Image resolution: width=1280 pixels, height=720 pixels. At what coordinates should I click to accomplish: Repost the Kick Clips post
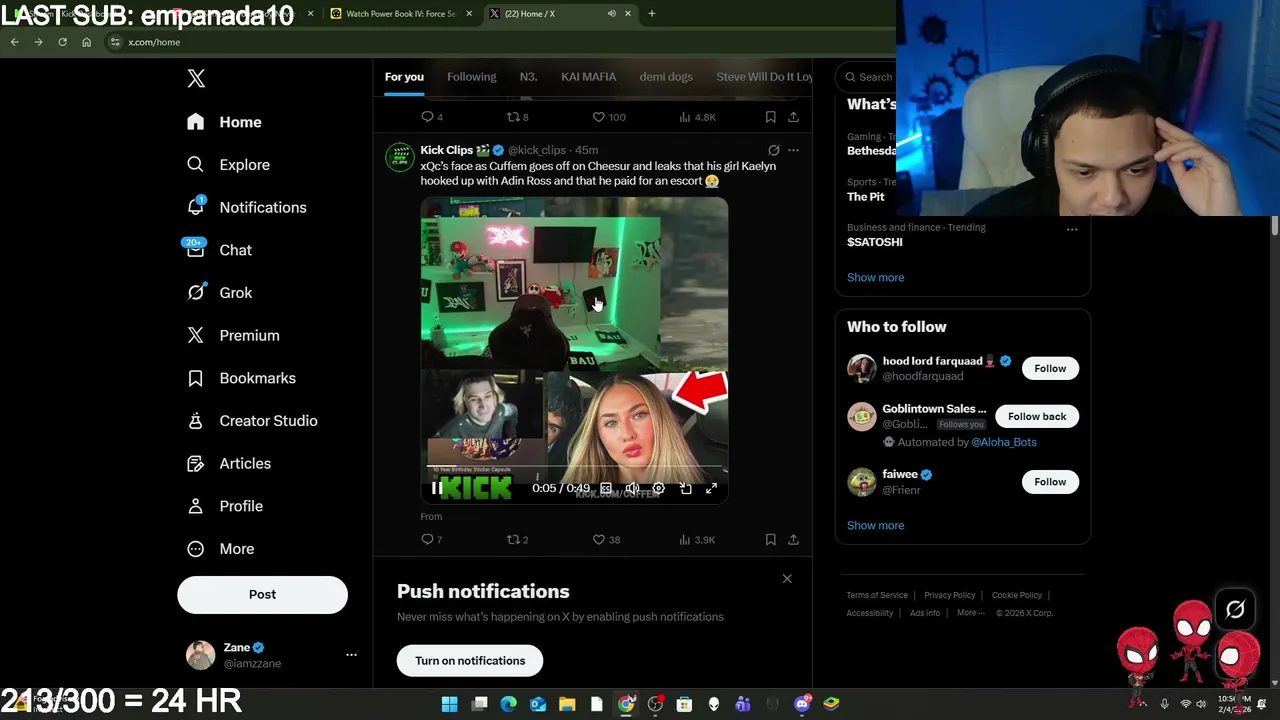[517, 540]
